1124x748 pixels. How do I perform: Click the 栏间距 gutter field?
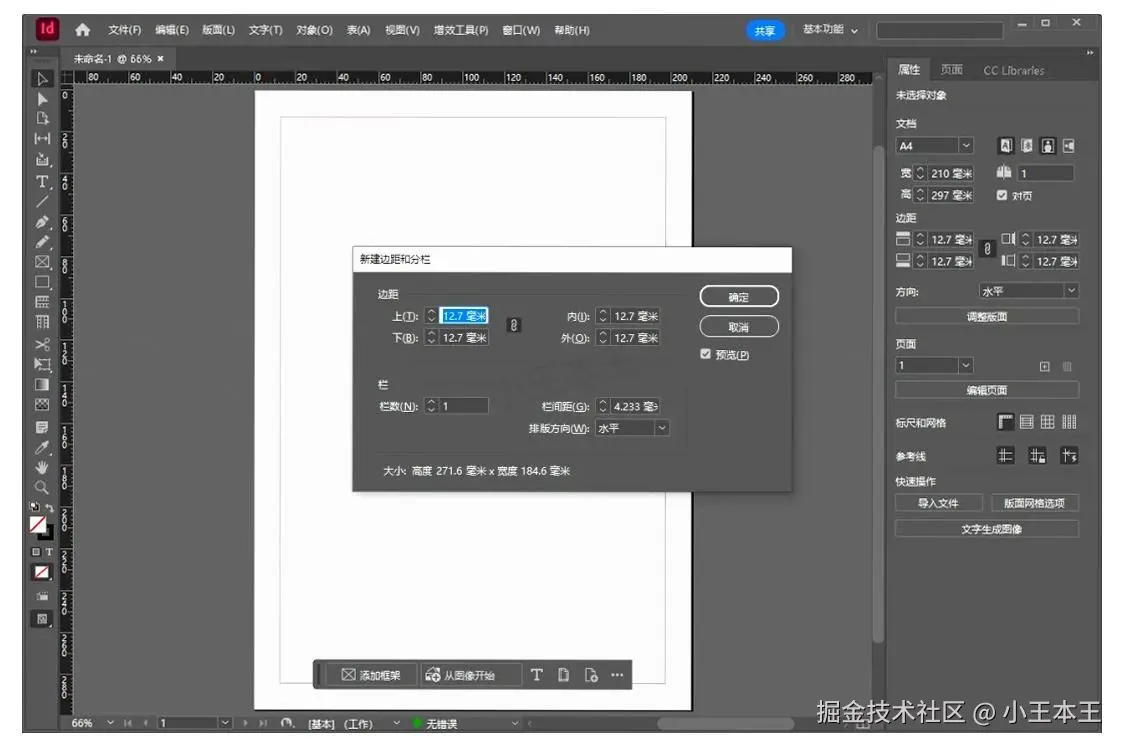point(635,406)
